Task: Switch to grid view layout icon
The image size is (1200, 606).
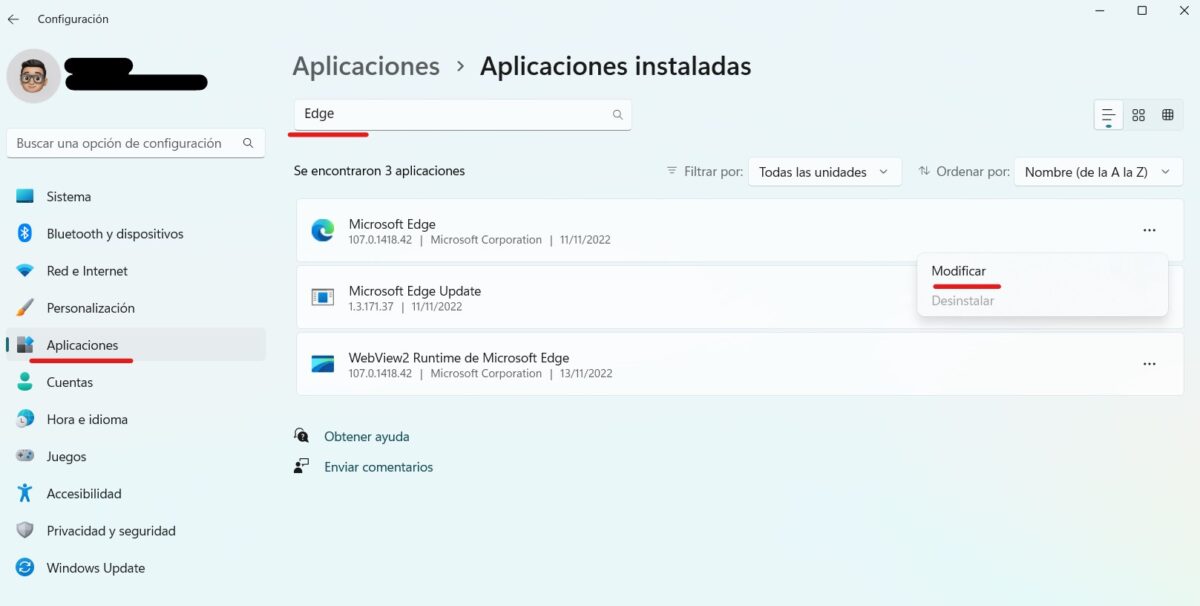Action: (1138, 116)
